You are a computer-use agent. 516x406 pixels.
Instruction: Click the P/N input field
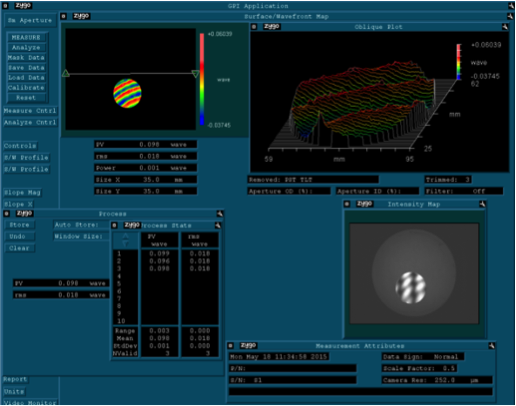click(293, 368)
